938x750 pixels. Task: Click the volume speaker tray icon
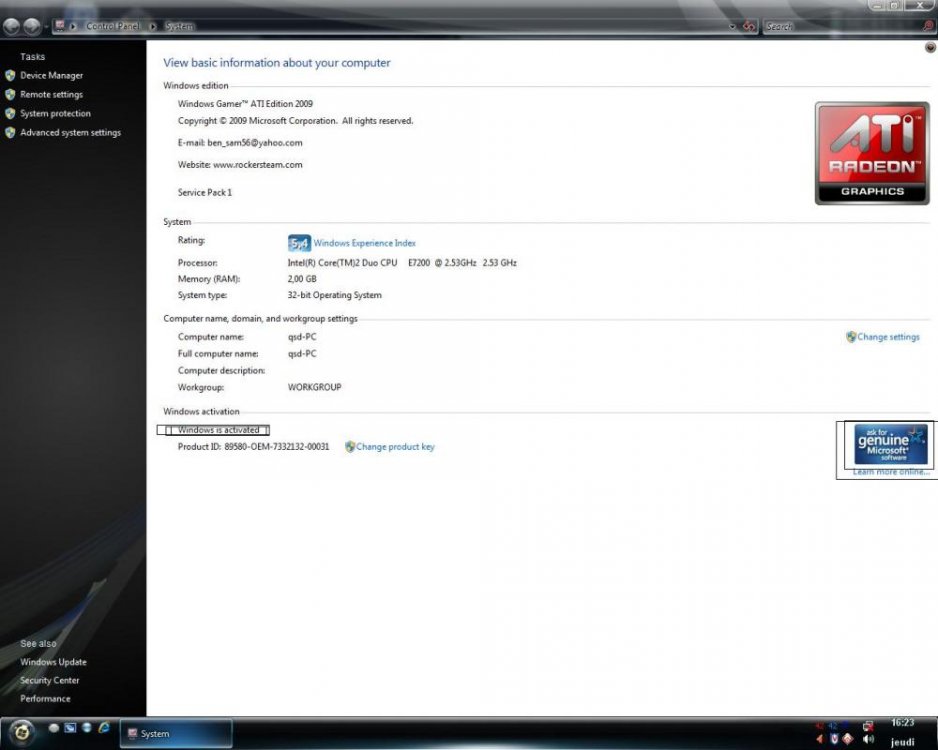pos(867,740)
